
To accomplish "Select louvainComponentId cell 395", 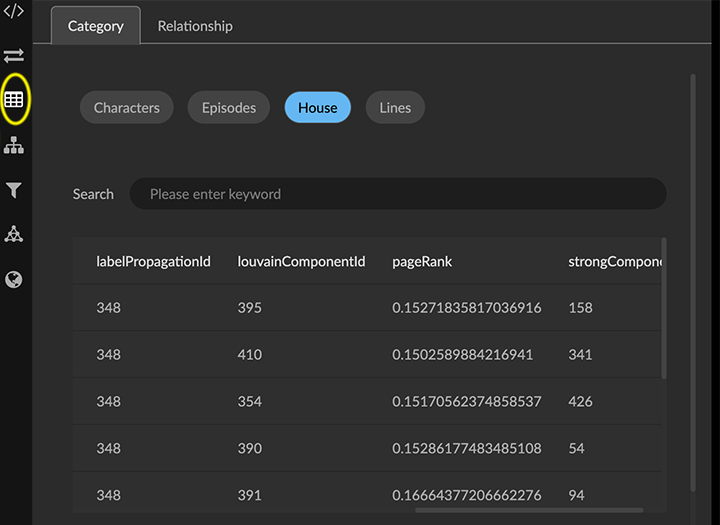I will [249, 307].
